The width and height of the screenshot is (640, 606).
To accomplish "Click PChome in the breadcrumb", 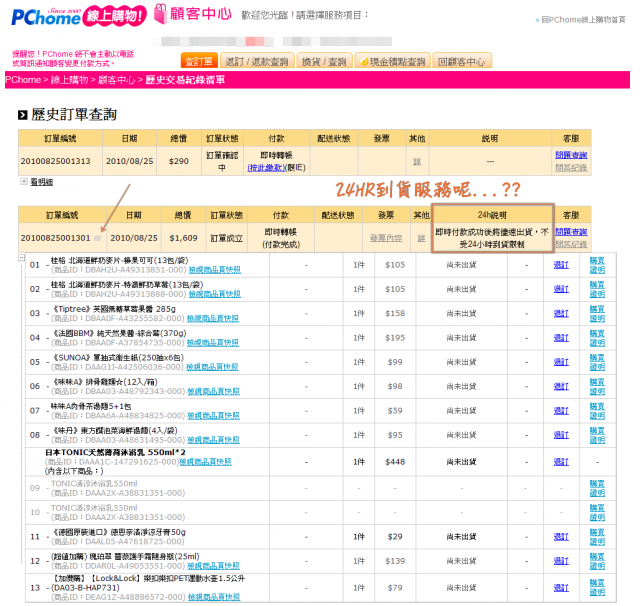I will pos(23,80).
